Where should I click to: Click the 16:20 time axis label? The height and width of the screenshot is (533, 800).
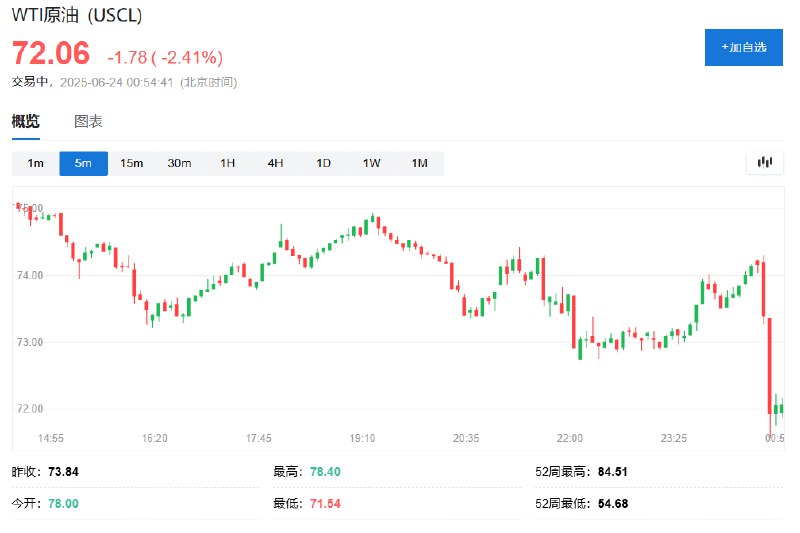click(x=155, y=438)
